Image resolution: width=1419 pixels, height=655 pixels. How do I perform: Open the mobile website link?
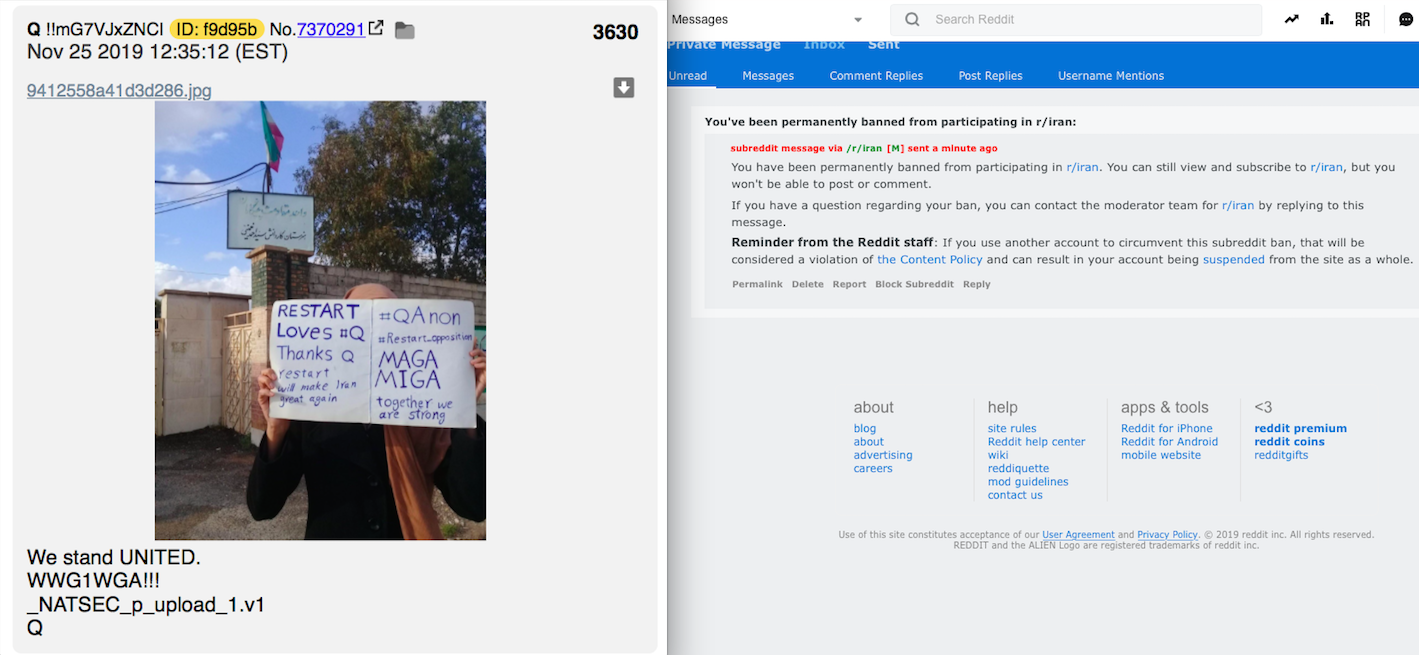(1161, 455)
